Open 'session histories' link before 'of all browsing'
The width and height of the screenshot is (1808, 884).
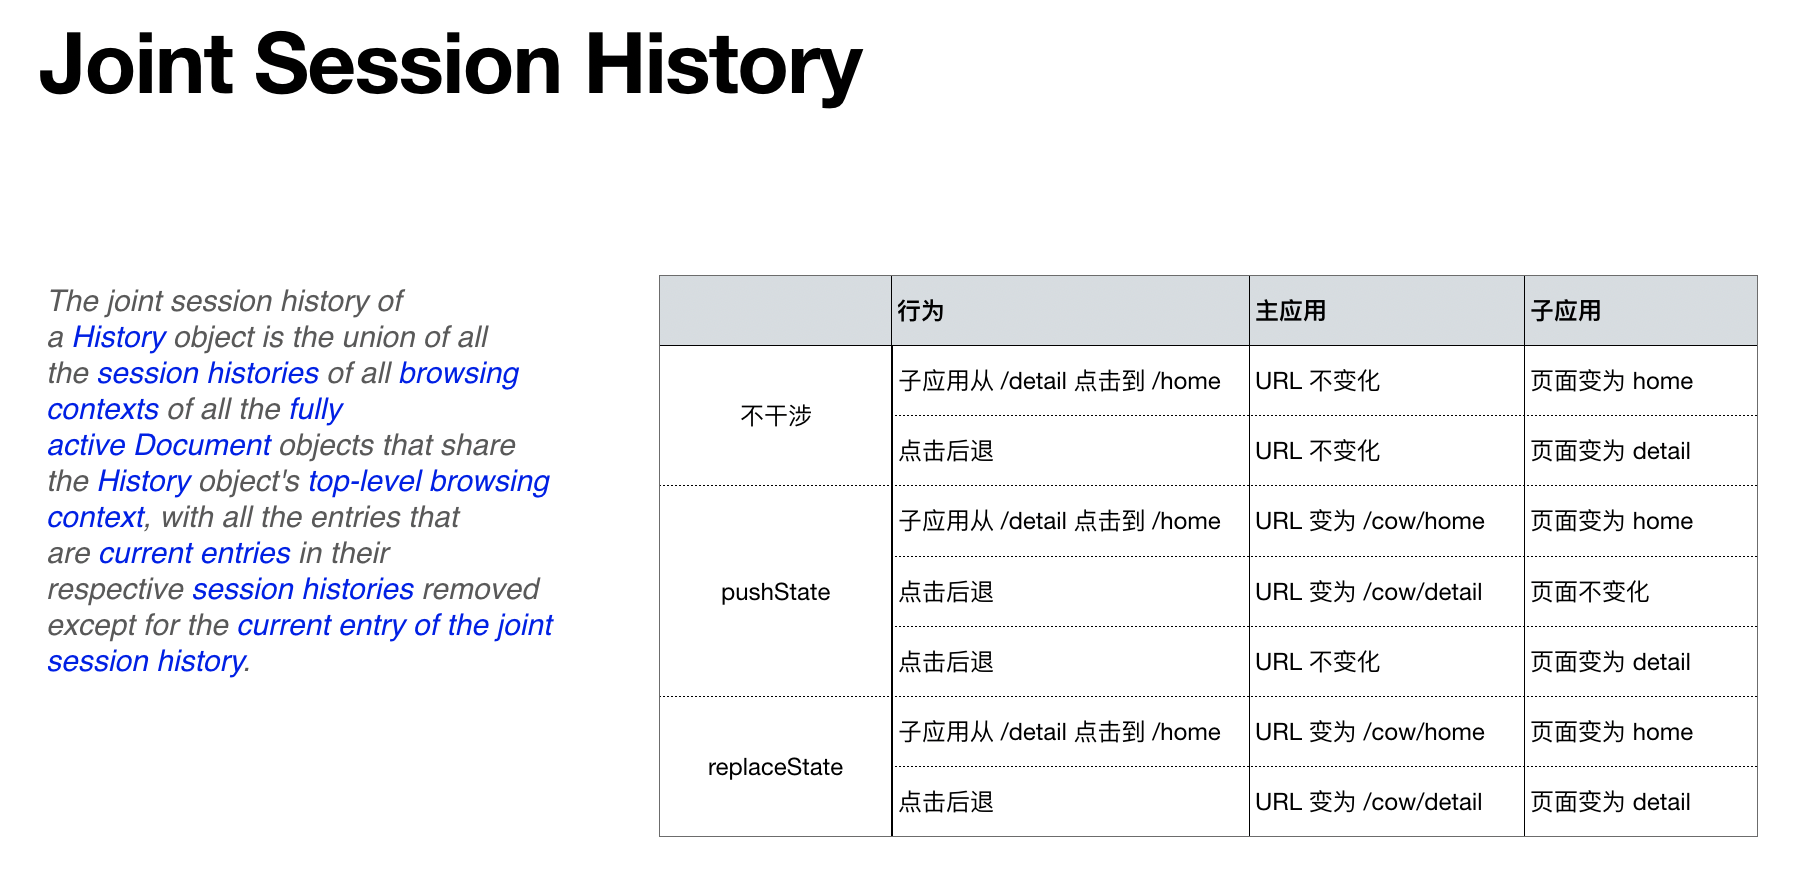click(x=208, y=373)
